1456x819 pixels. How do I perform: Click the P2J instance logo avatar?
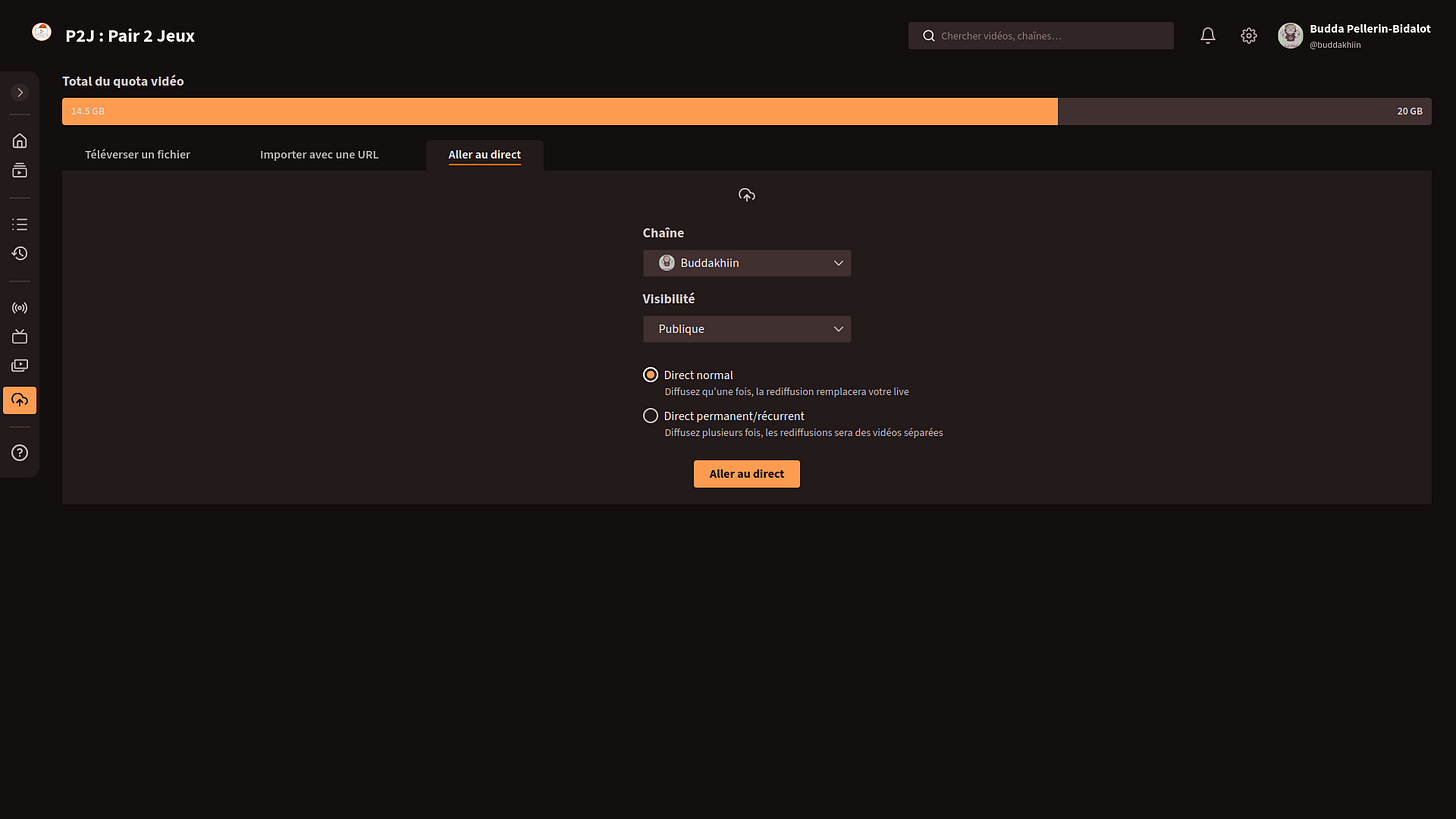click(x=42, y=33)
